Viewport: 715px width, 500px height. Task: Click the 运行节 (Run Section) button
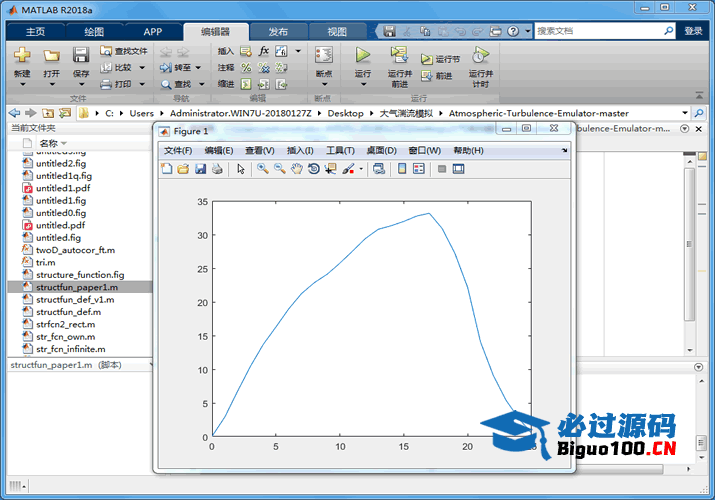pyautogui.click(x=440, y=59)
